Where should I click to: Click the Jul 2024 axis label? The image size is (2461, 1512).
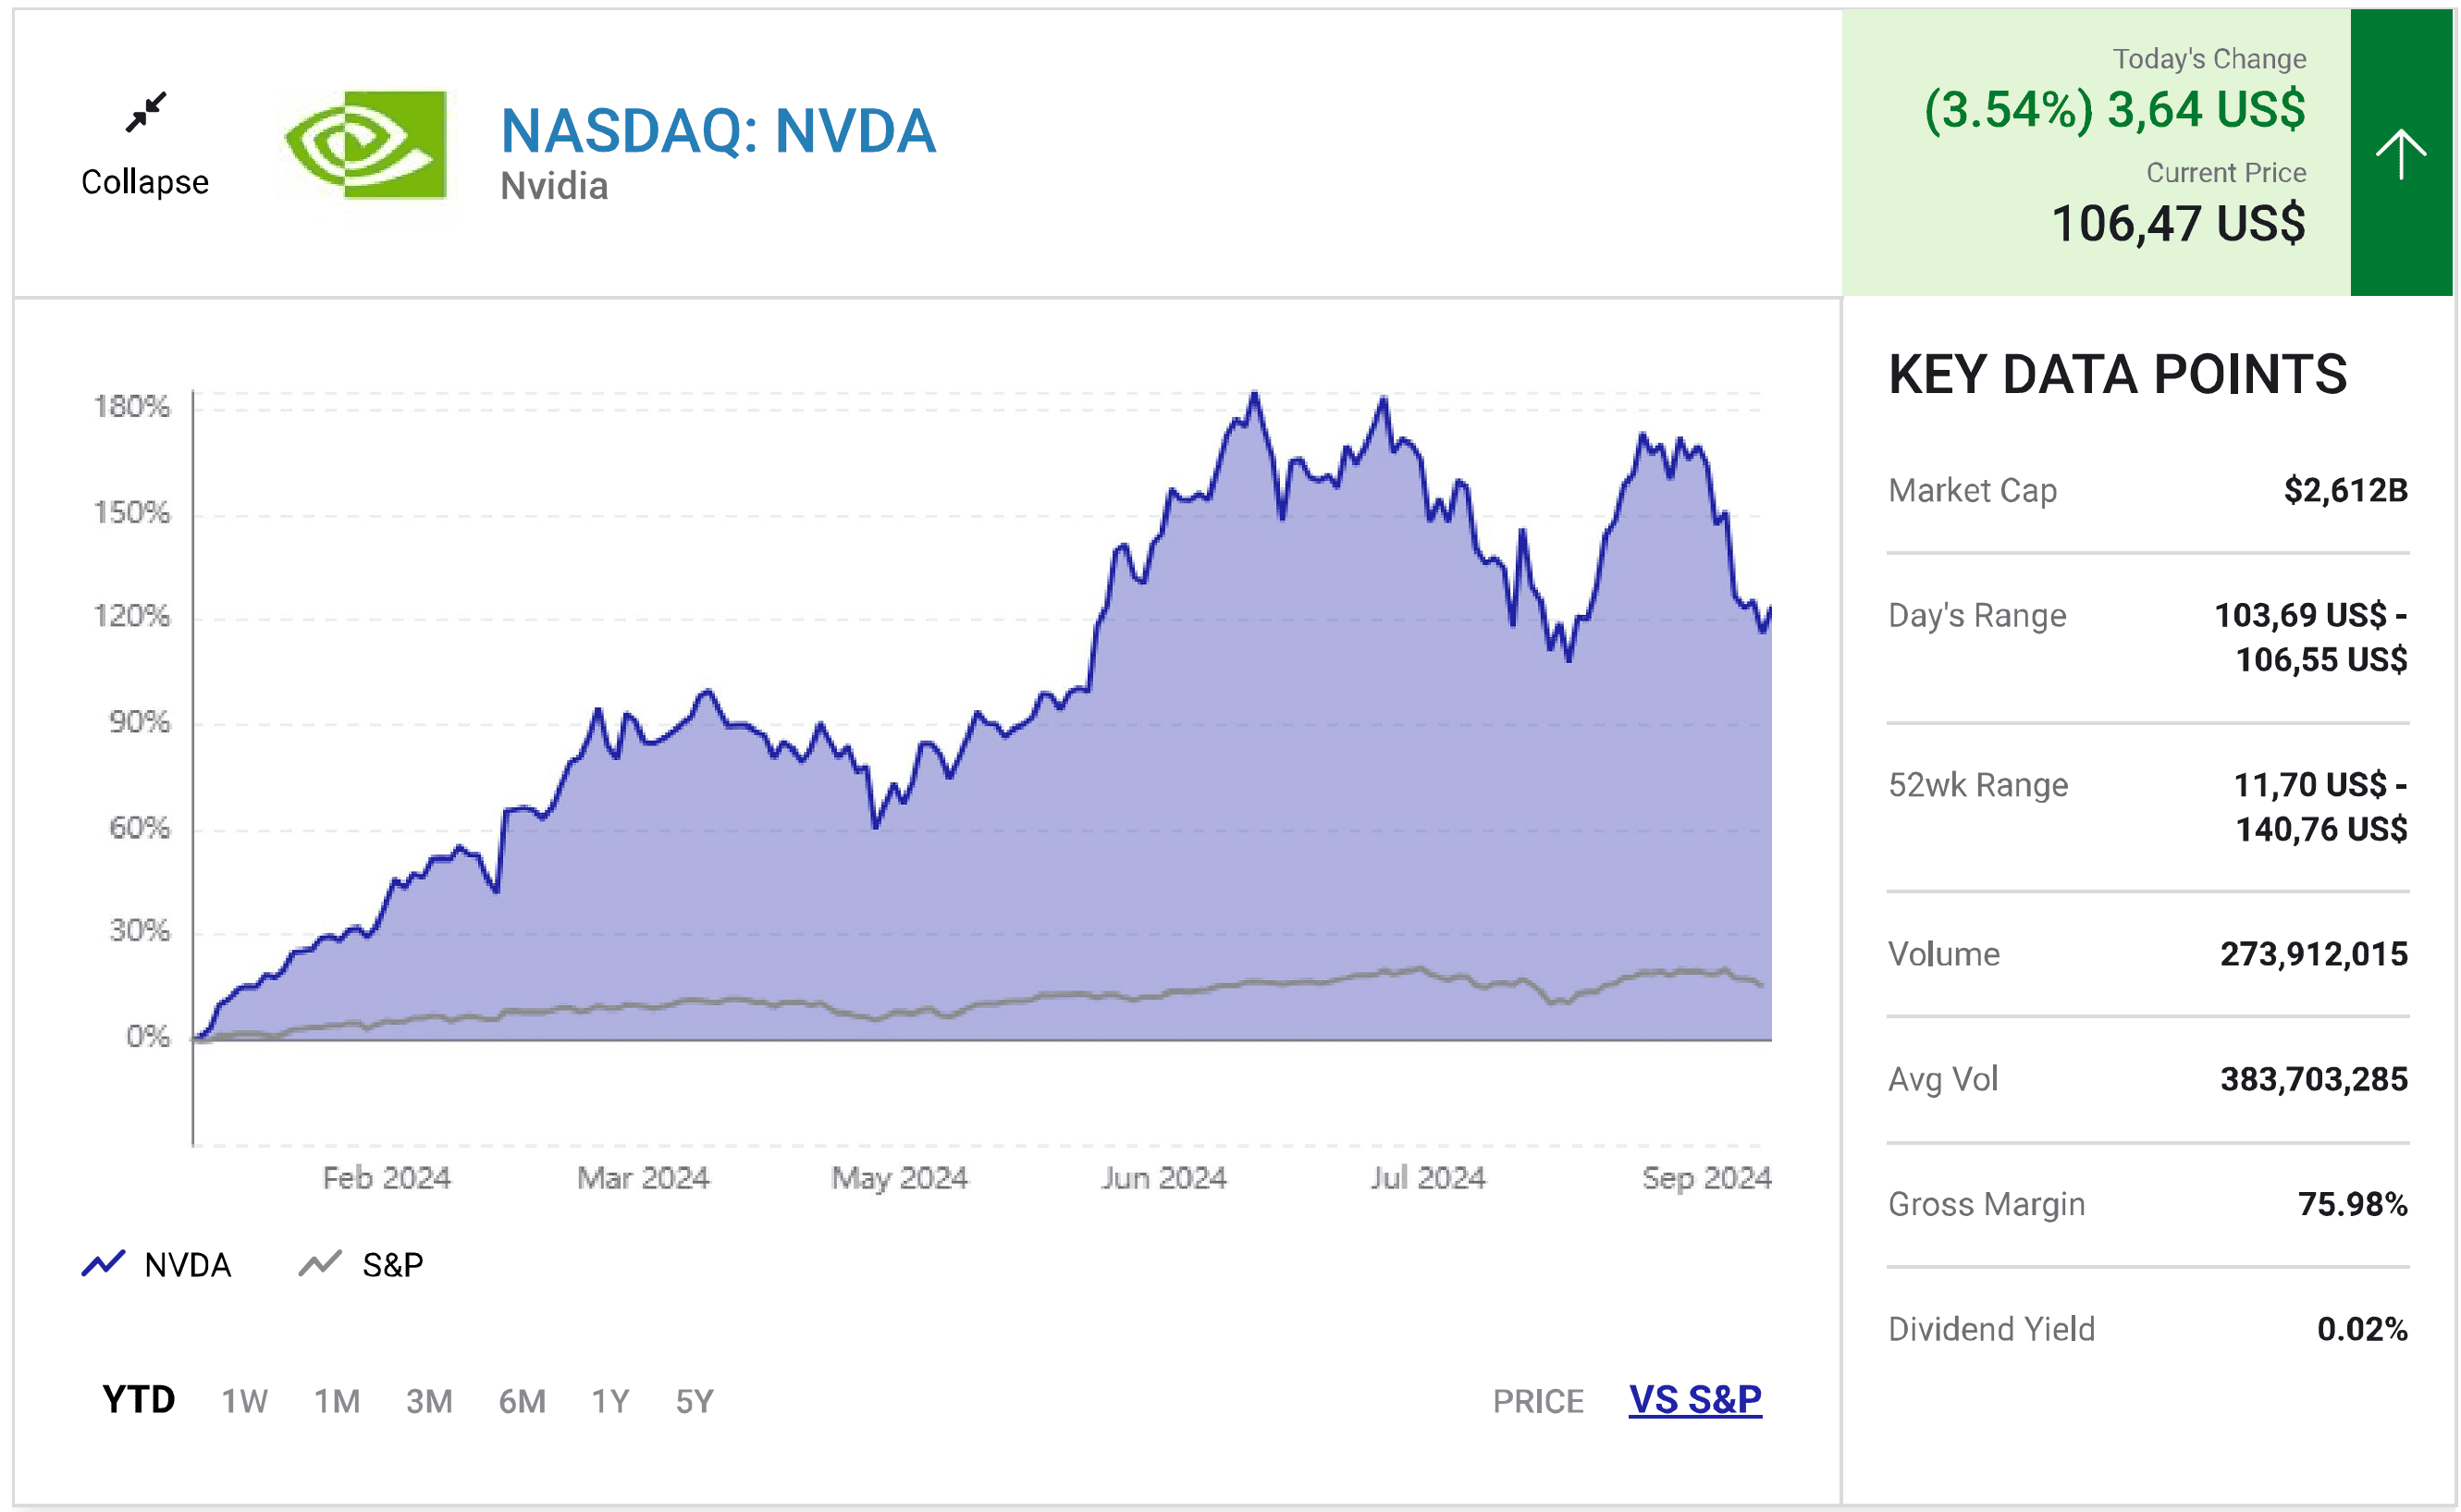pyautogui.click(x=1428, y=1178)
